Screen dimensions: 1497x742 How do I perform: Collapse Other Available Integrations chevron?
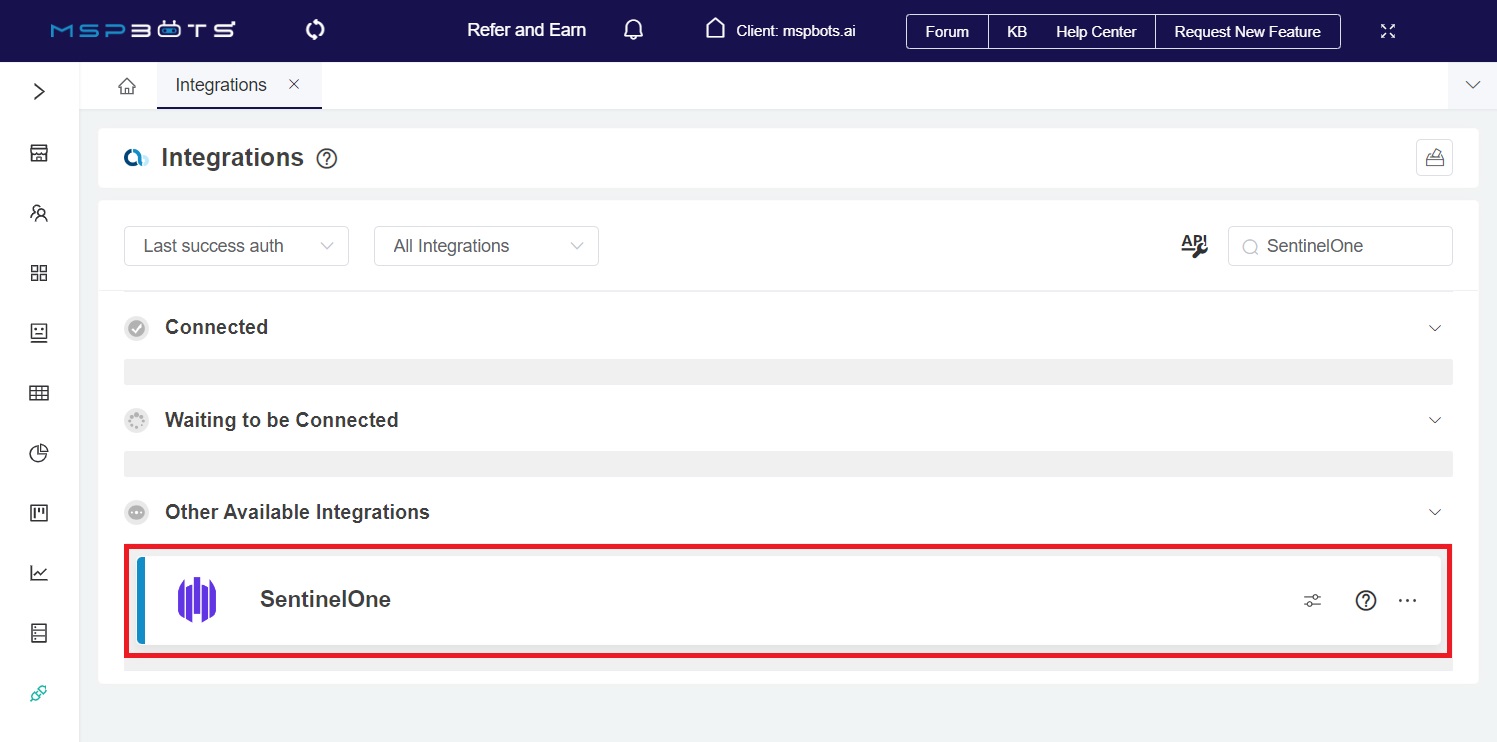click(x=1435, y=512)
